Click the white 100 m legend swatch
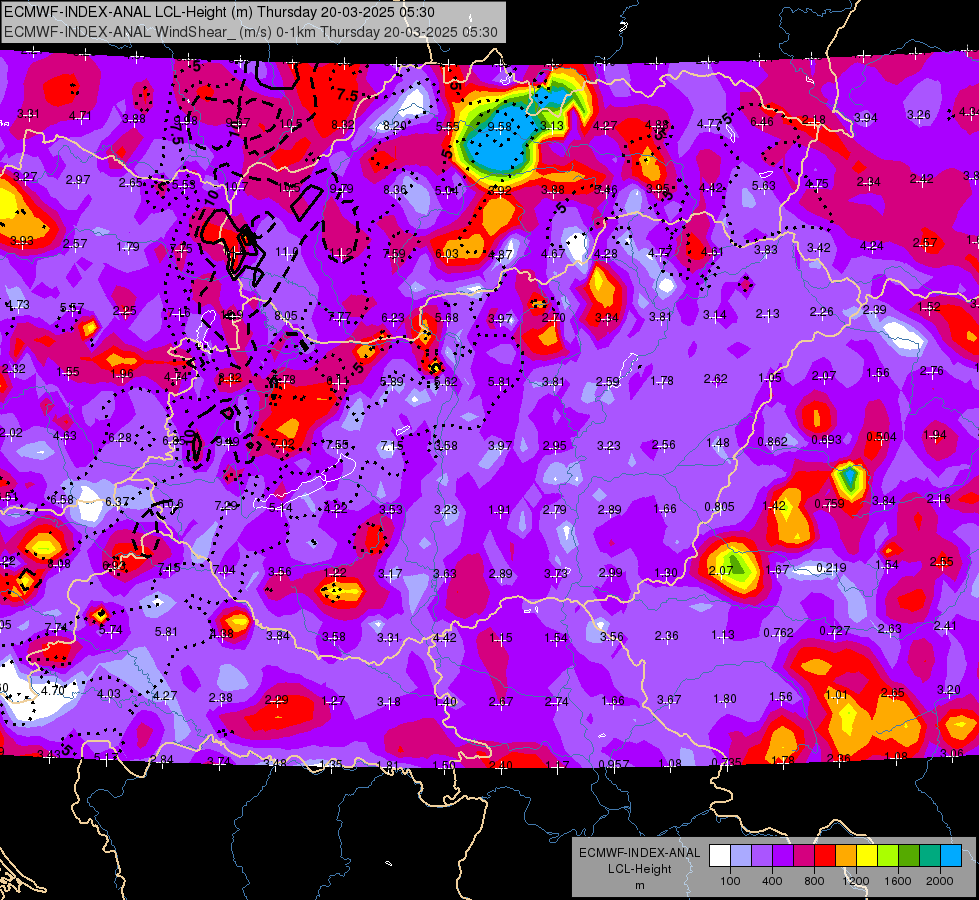The height and width of the screenshot is (900, 979). tap(720, 855)
